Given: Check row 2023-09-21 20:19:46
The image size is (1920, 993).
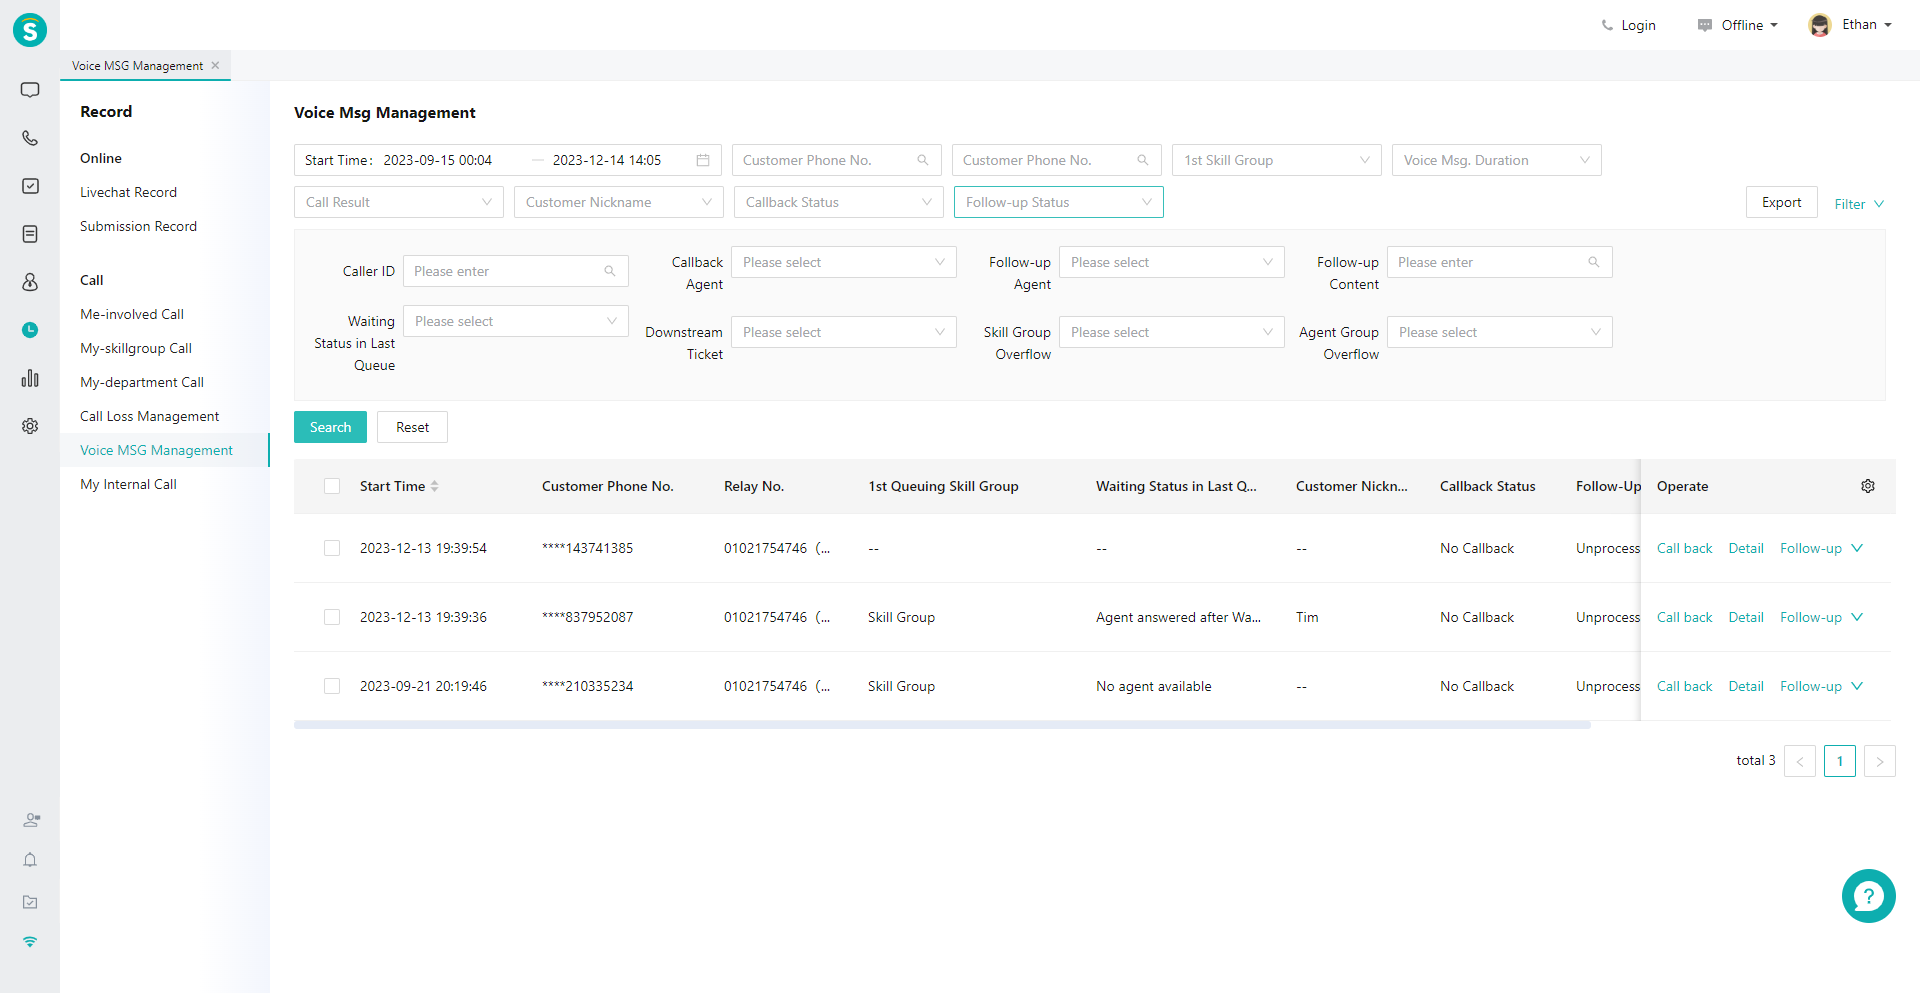Looking at the screenshot, I should (x=332, y=686).
